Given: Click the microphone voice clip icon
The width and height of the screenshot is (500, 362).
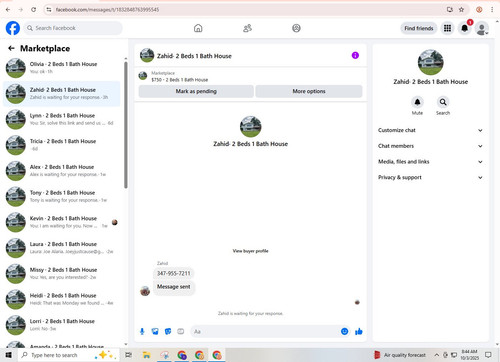Looking at the screenshot, I should (142, 331).
